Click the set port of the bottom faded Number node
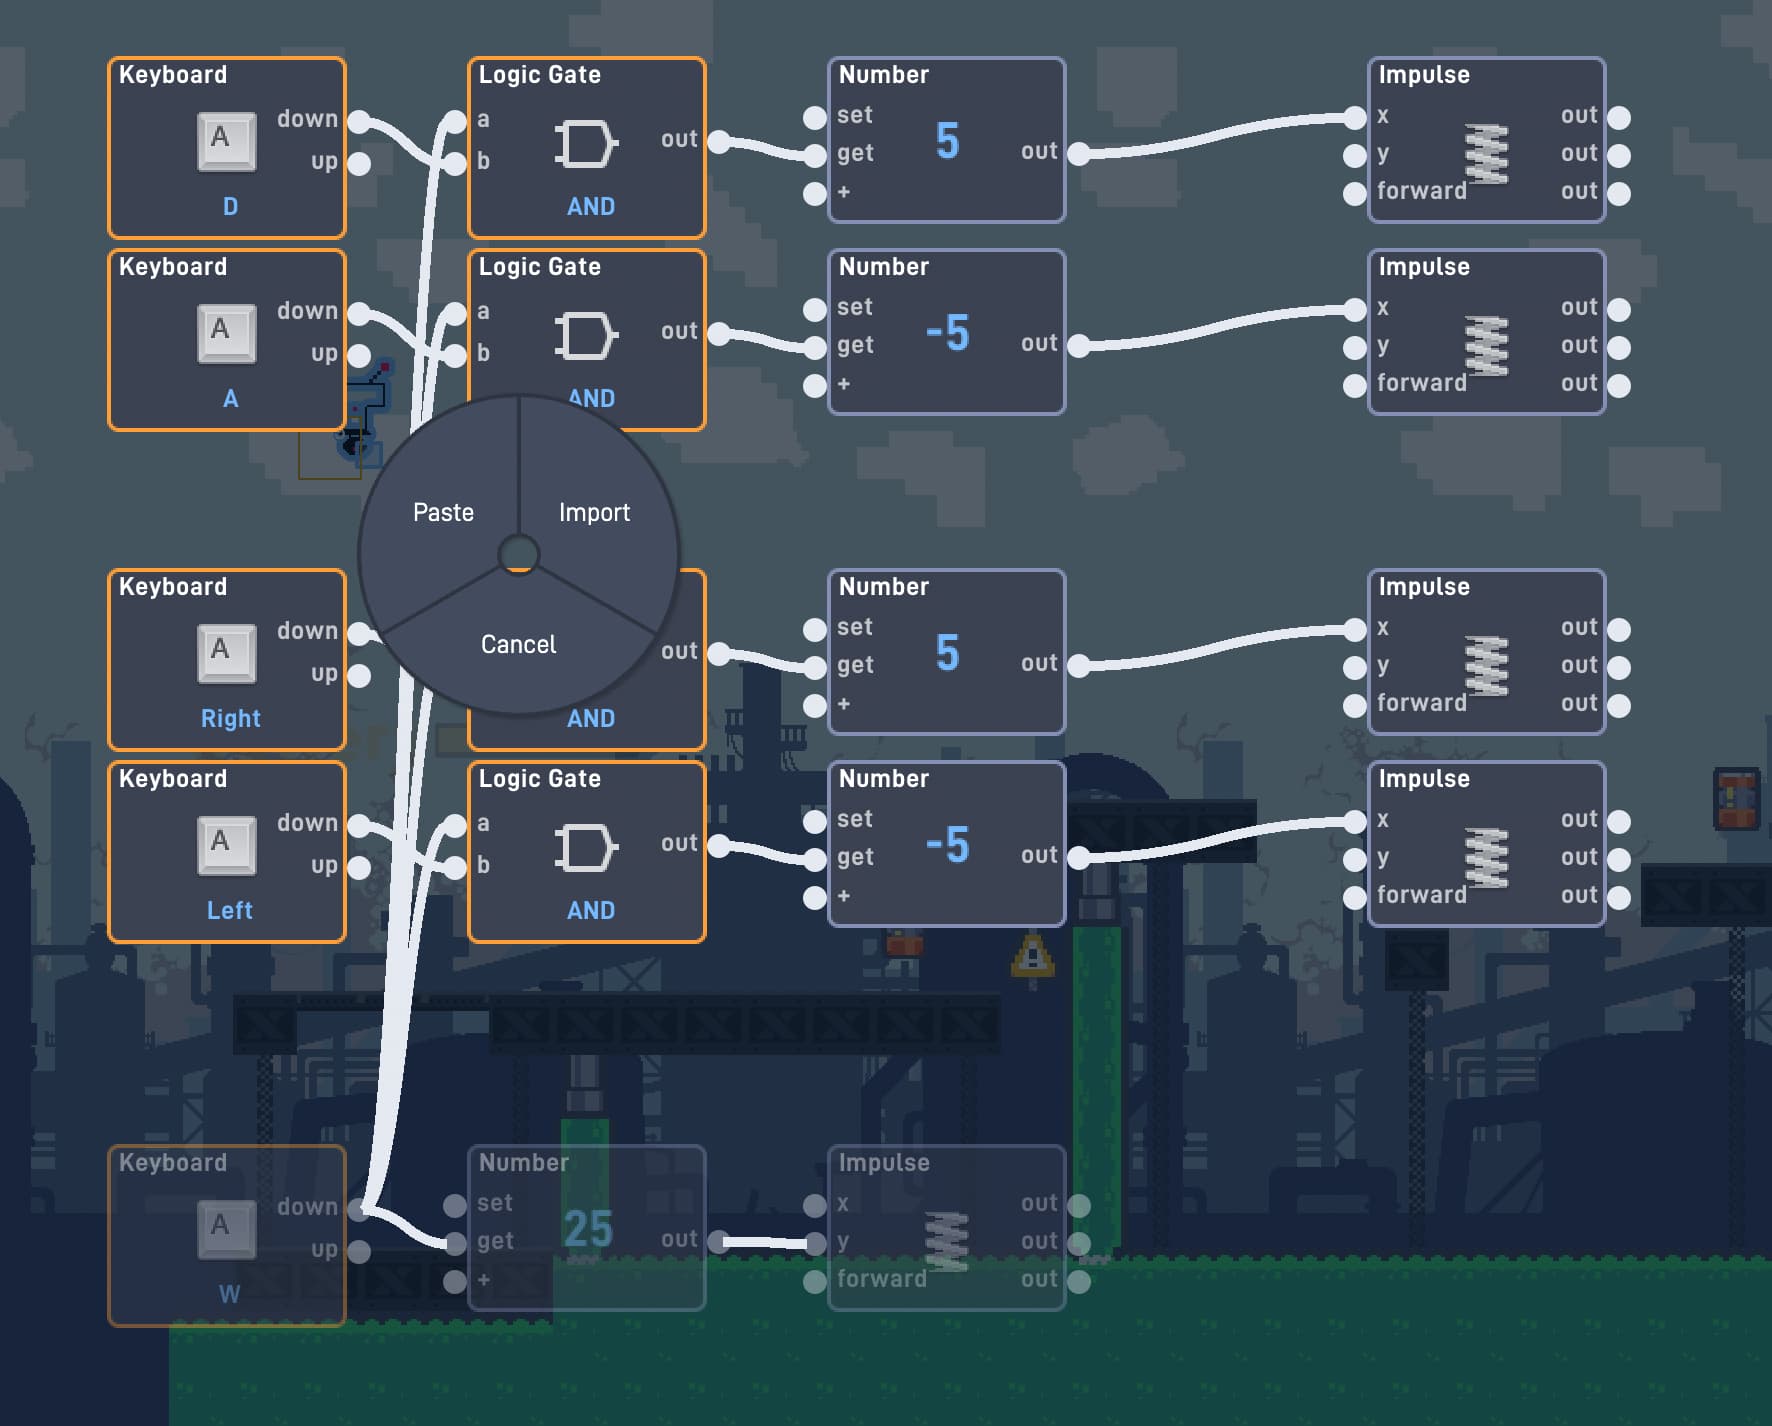The image size is (1772, 1426). coord(455,1206)
